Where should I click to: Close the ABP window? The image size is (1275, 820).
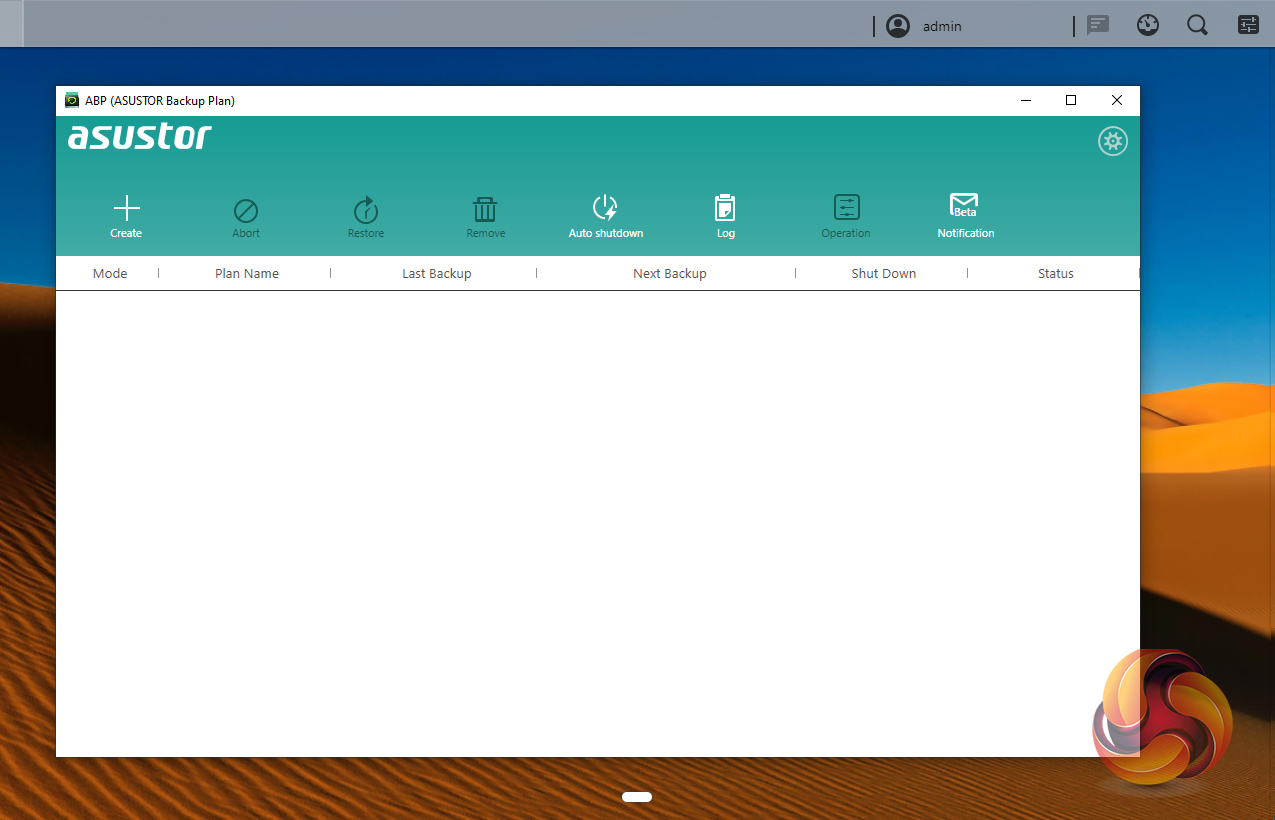click(1117, 100)
